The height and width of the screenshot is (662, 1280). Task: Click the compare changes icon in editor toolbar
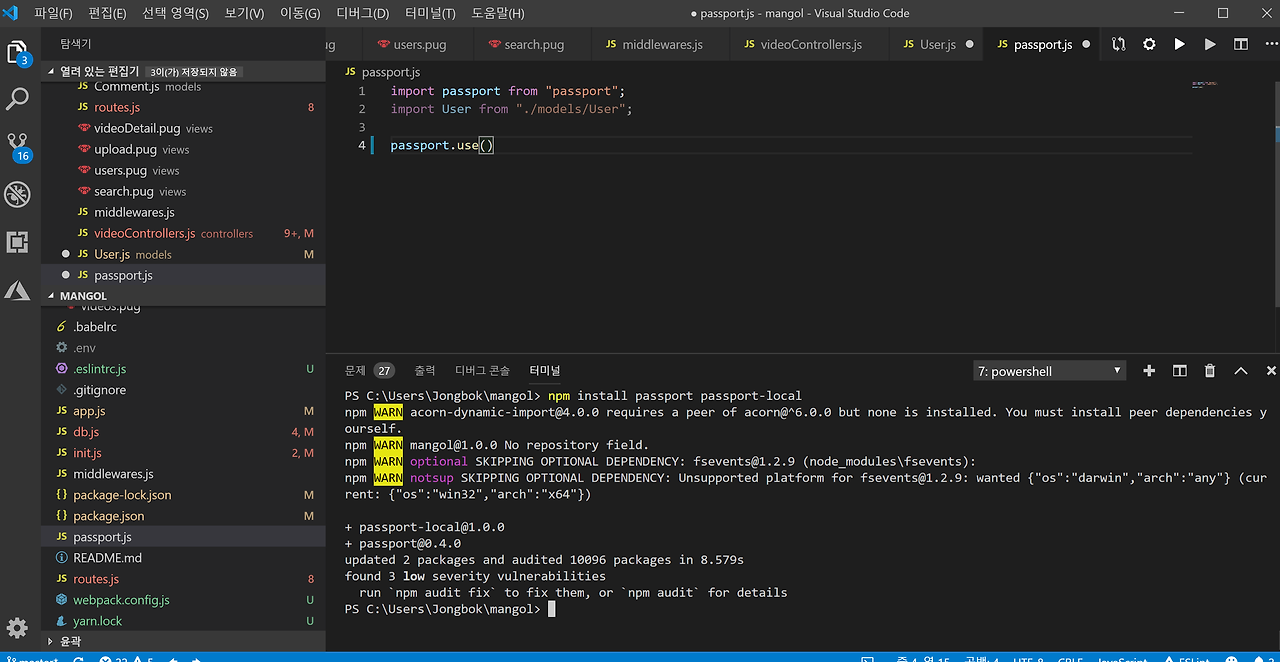1118,45
